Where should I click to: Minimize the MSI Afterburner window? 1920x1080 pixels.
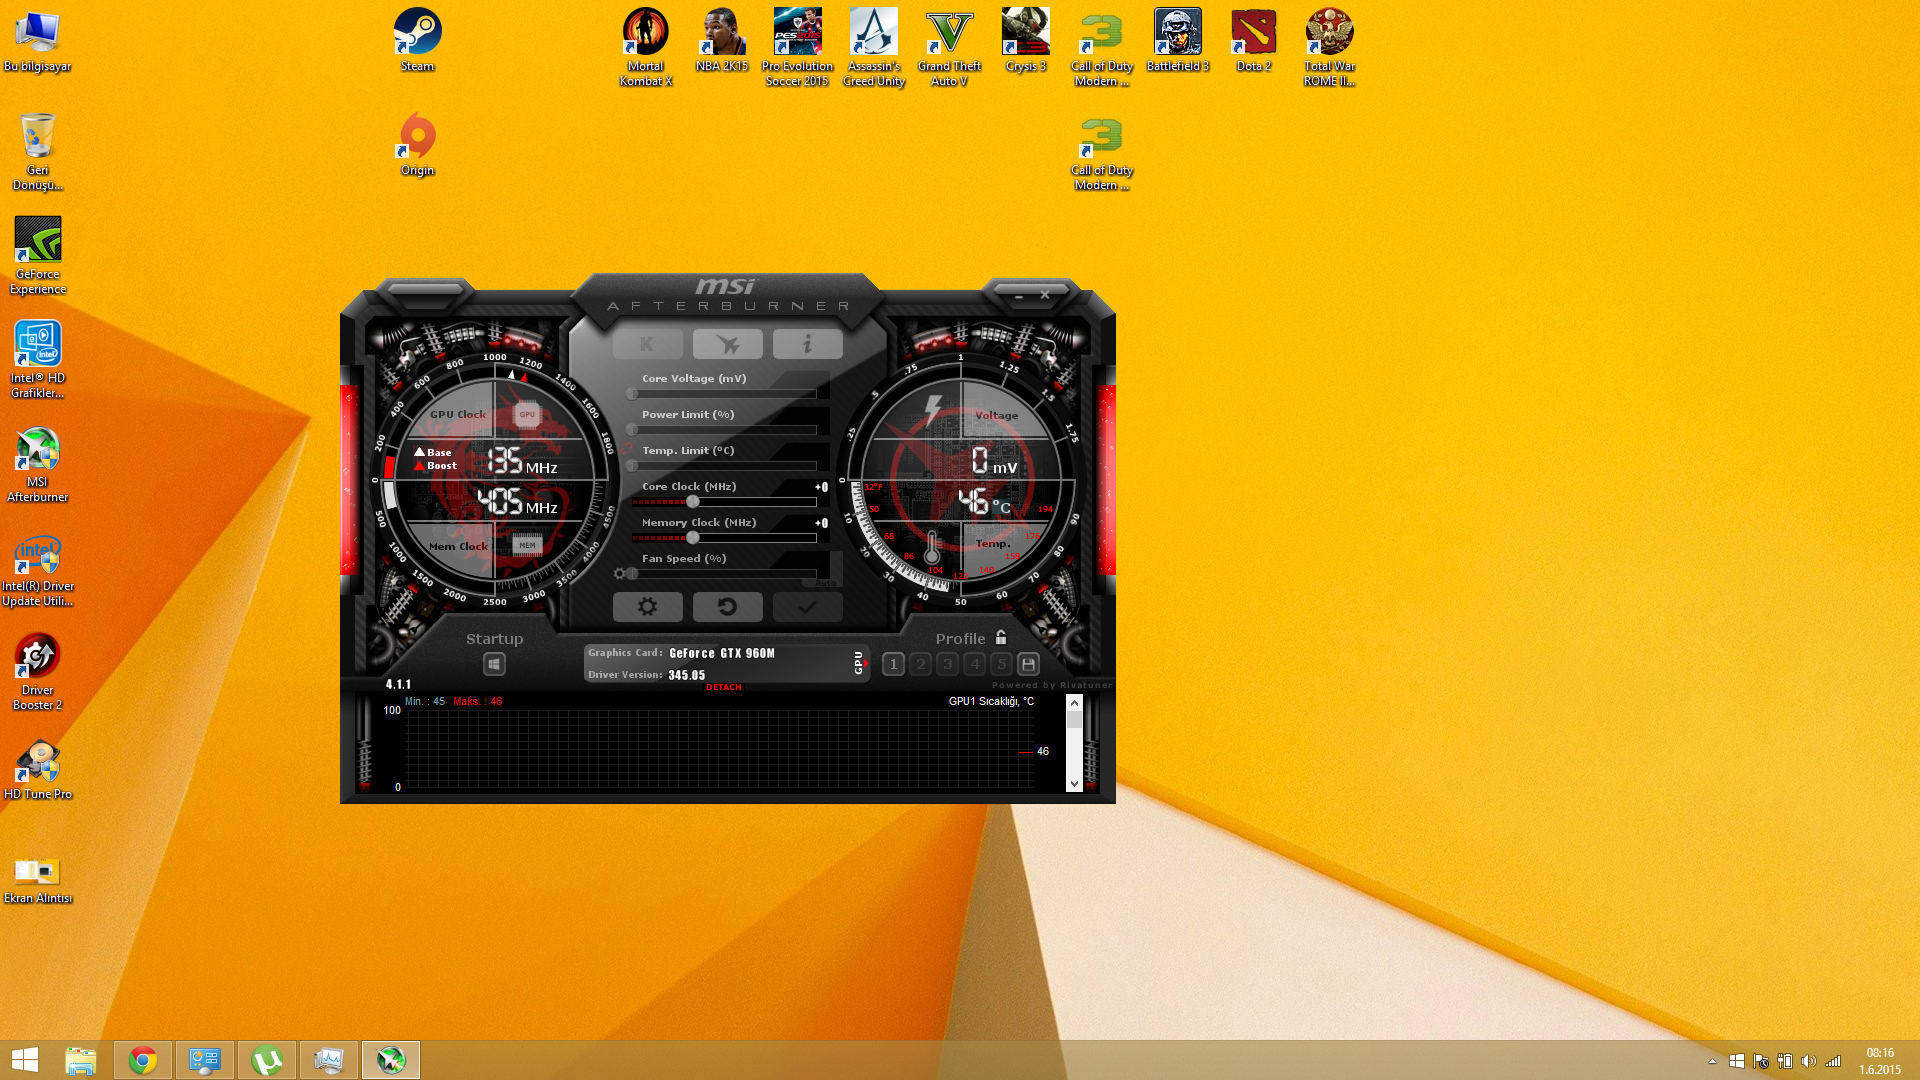click(1019, 296)
